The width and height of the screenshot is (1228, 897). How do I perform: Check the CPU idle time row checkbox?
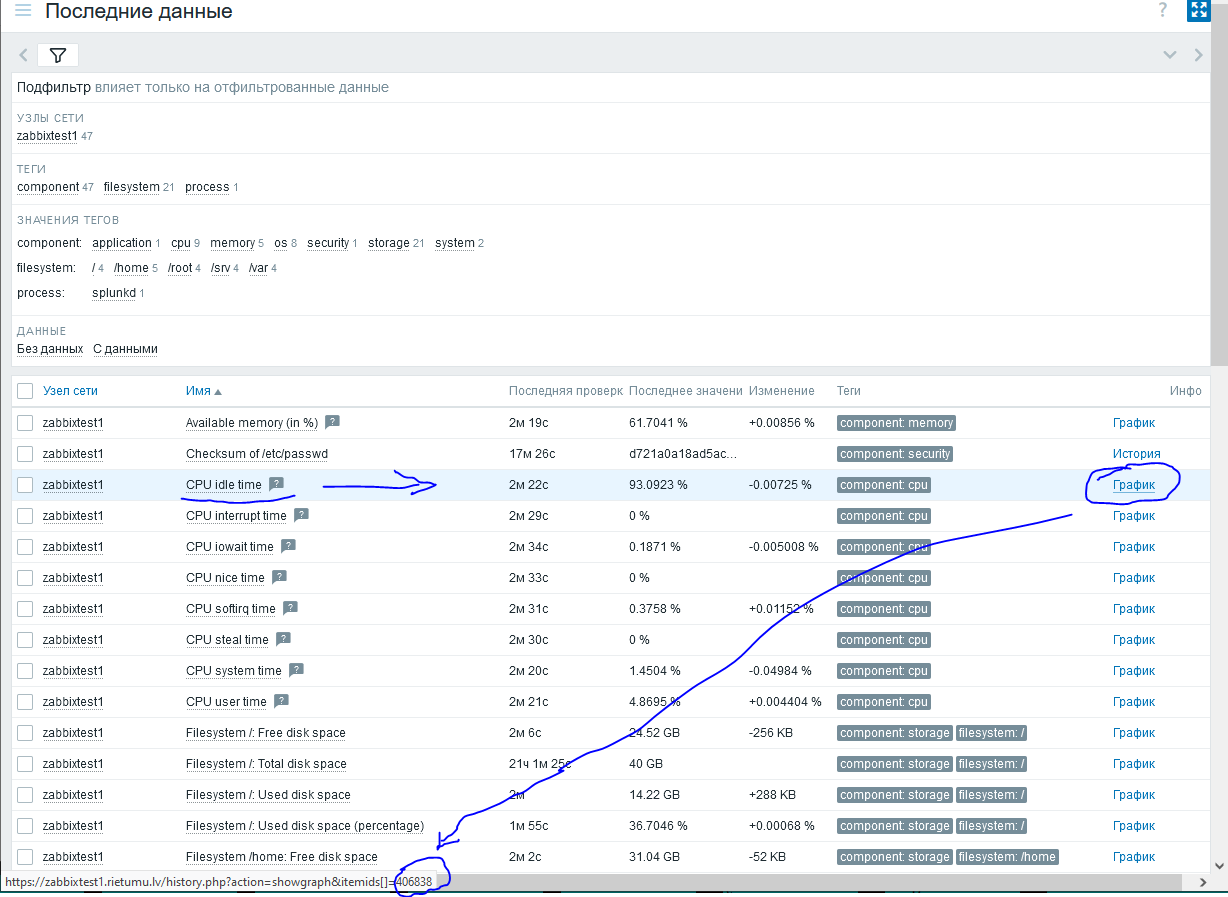(25, 485)
